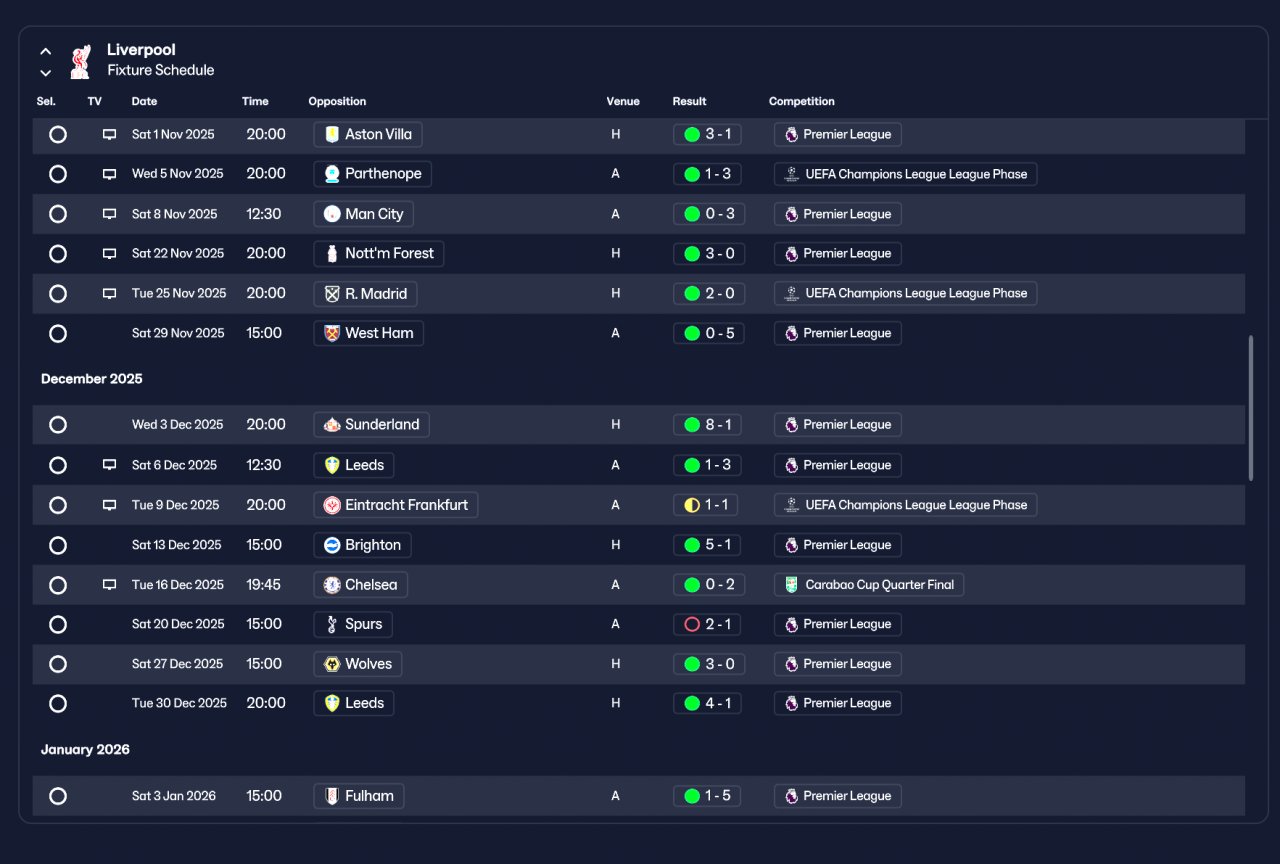Sort by the Time column header
This screenshot has height=864, width=1280.
pos(255,102)
